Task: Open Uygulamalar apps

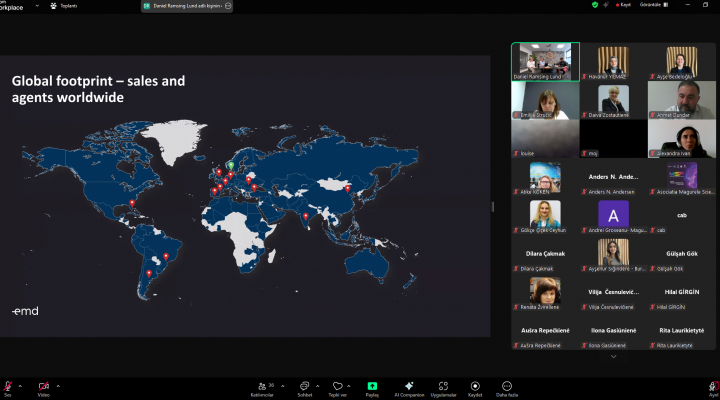Action: [x=443, y=387]
